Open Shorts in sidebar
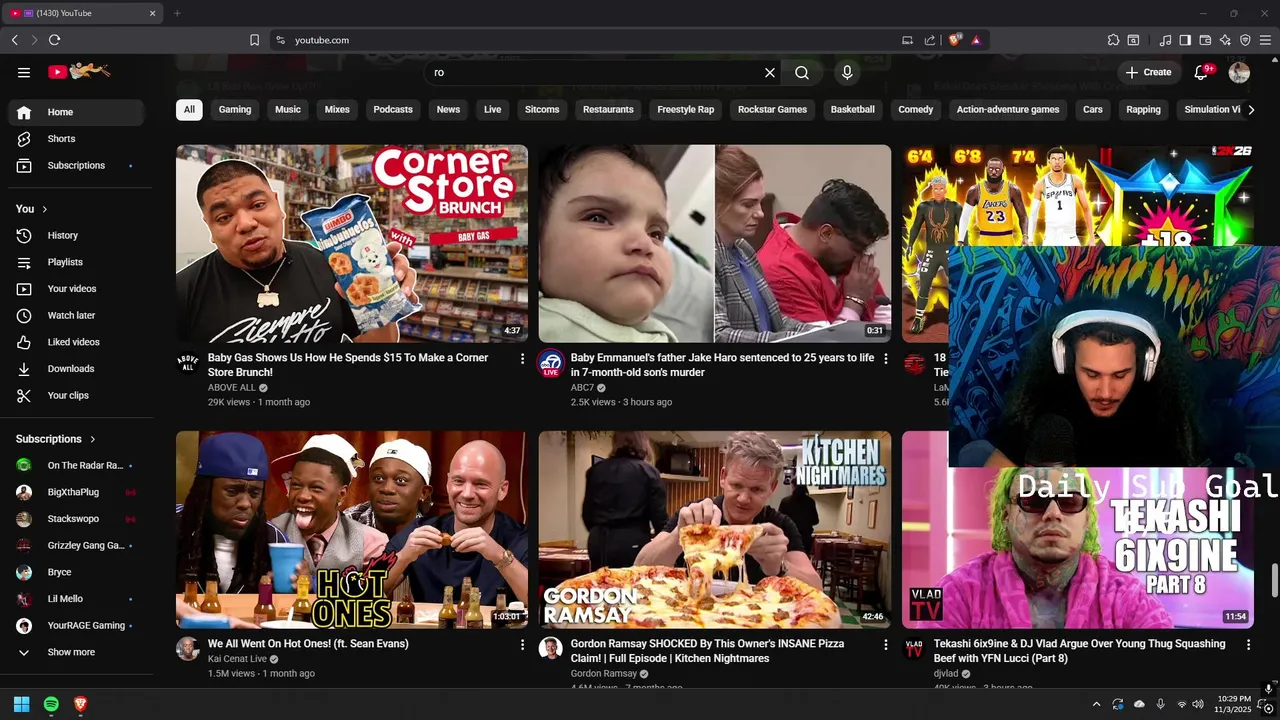 (77, 139)
